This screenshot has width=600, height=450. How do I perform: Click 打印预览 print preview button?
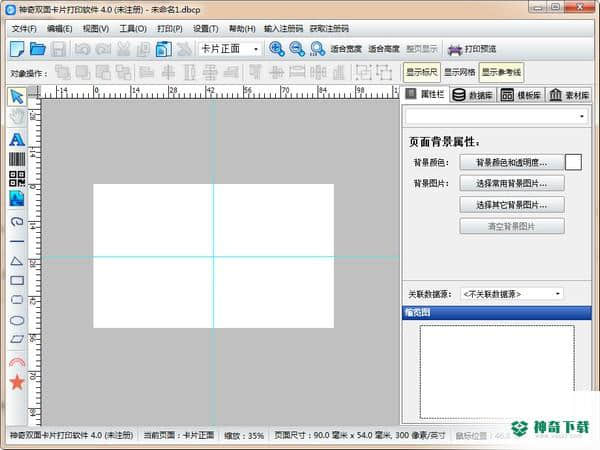point(472,49)
